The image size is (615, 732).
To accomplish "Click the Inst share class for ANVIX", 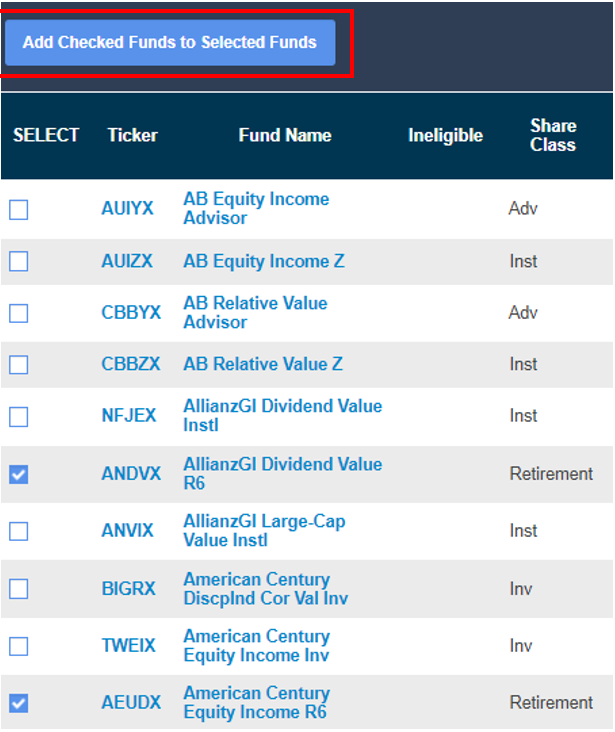I will tap(523, 530).
